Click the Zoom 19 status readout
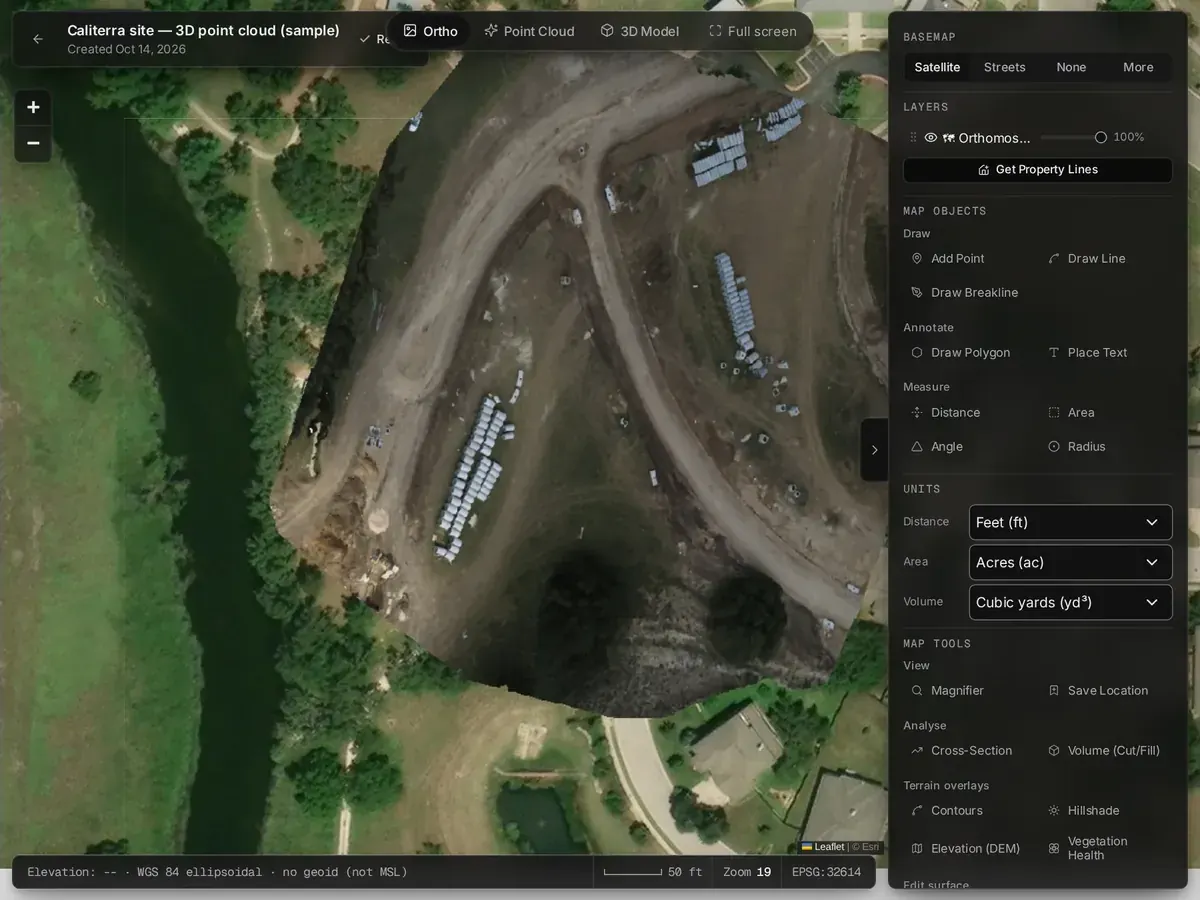Image resolution: width=1200 pixels, height=900 pixels. pos(747,872)
